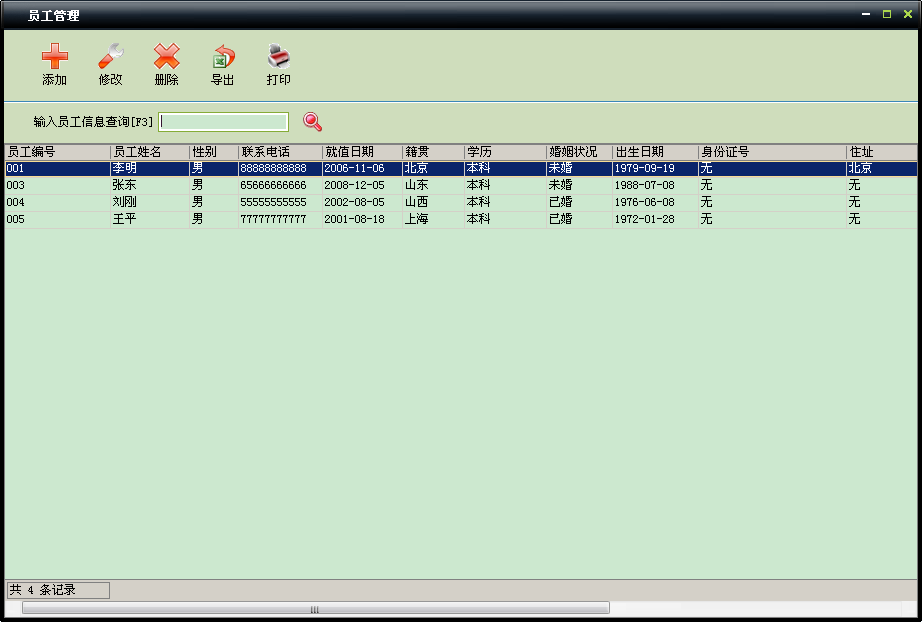Image resolution: width=922 pixels, height=622 pixels.
Task: Sort by 员工姓名 column header
Action: coord(149,152)
